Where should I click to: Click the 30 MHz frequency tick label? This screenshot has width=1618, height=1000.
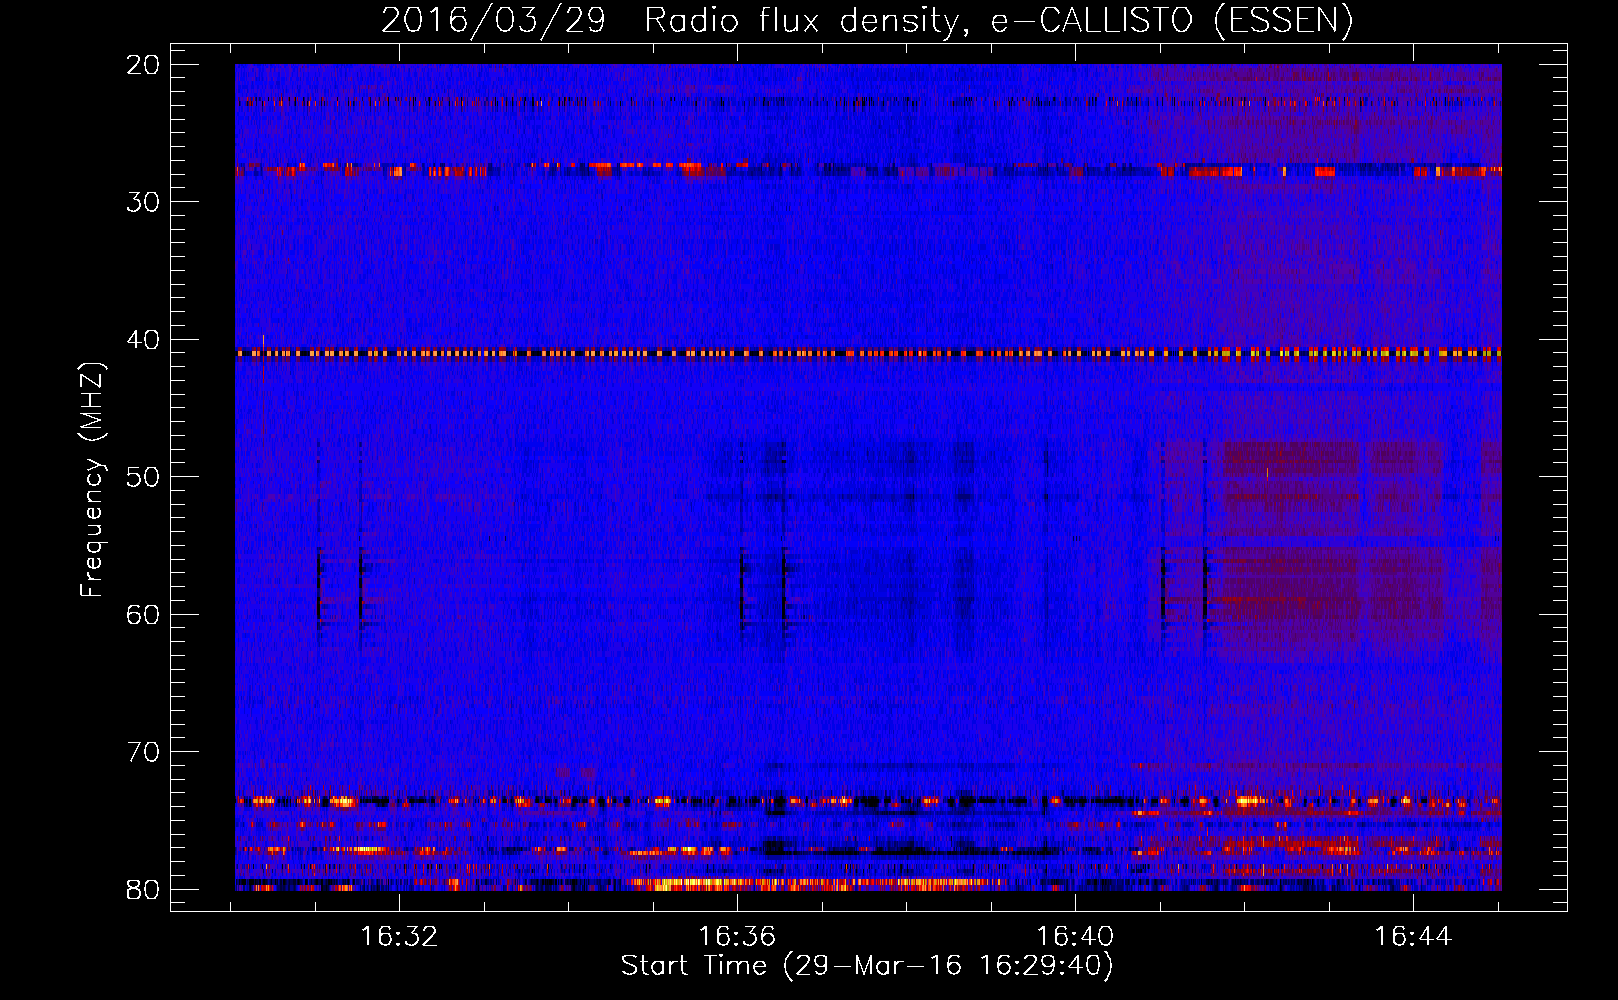(x=144, y=202)
